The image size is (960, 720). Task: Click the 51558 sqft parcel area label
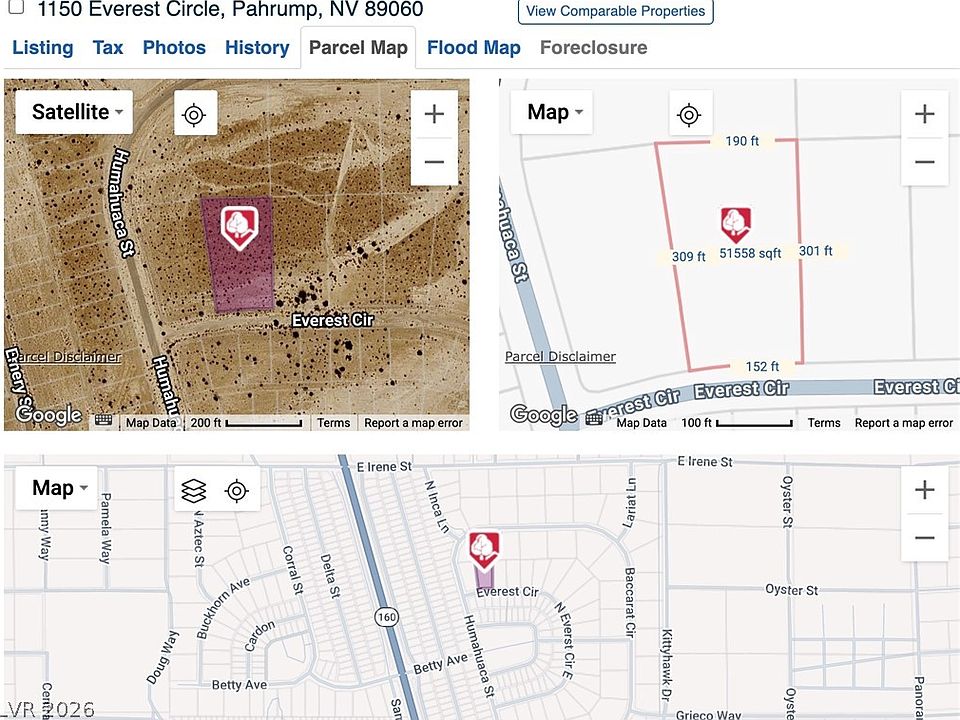750,253
